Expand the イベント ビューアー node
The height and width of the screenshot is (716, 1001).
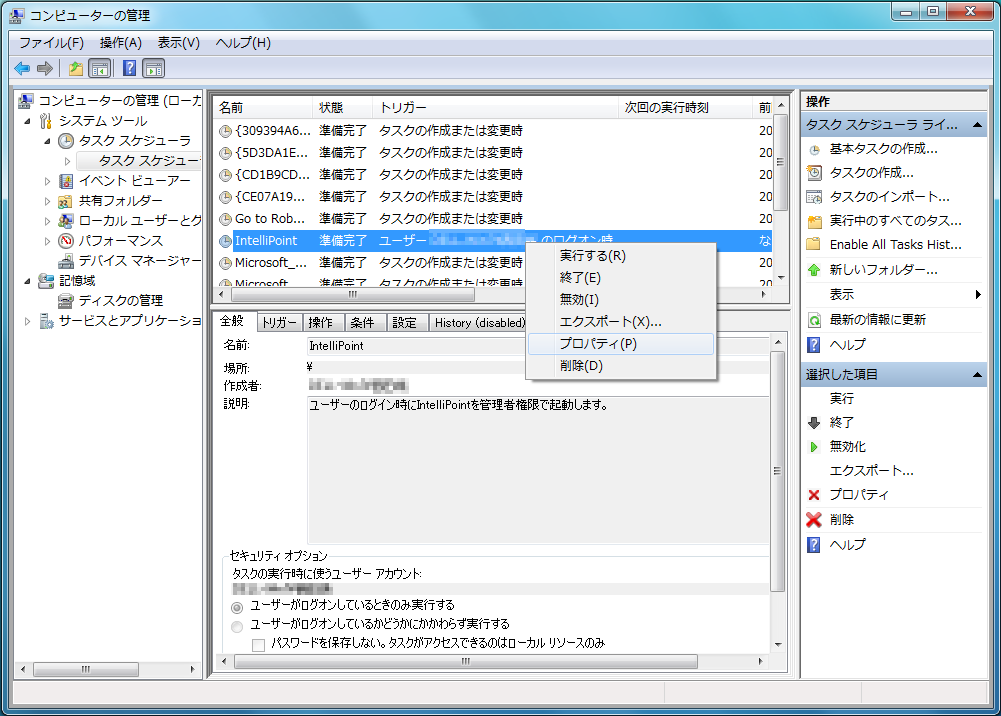(x=47, y=181)
